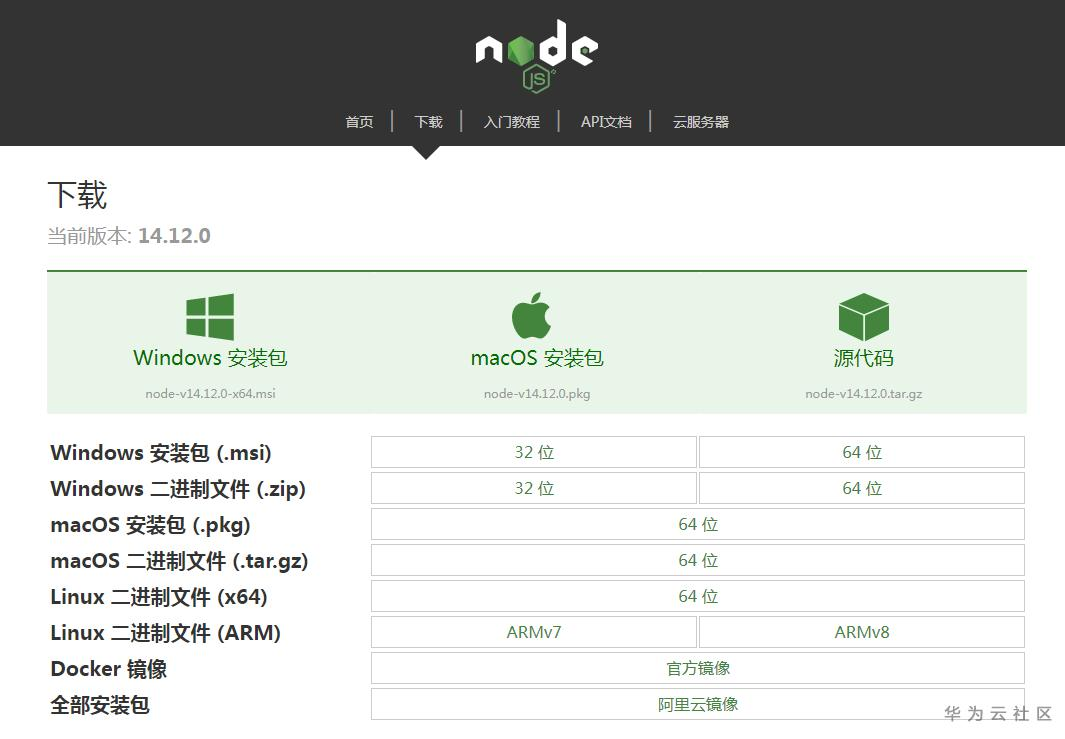Click the 下载 page heading
Screen dimensions: 1065x739
[x=77, y=196]
